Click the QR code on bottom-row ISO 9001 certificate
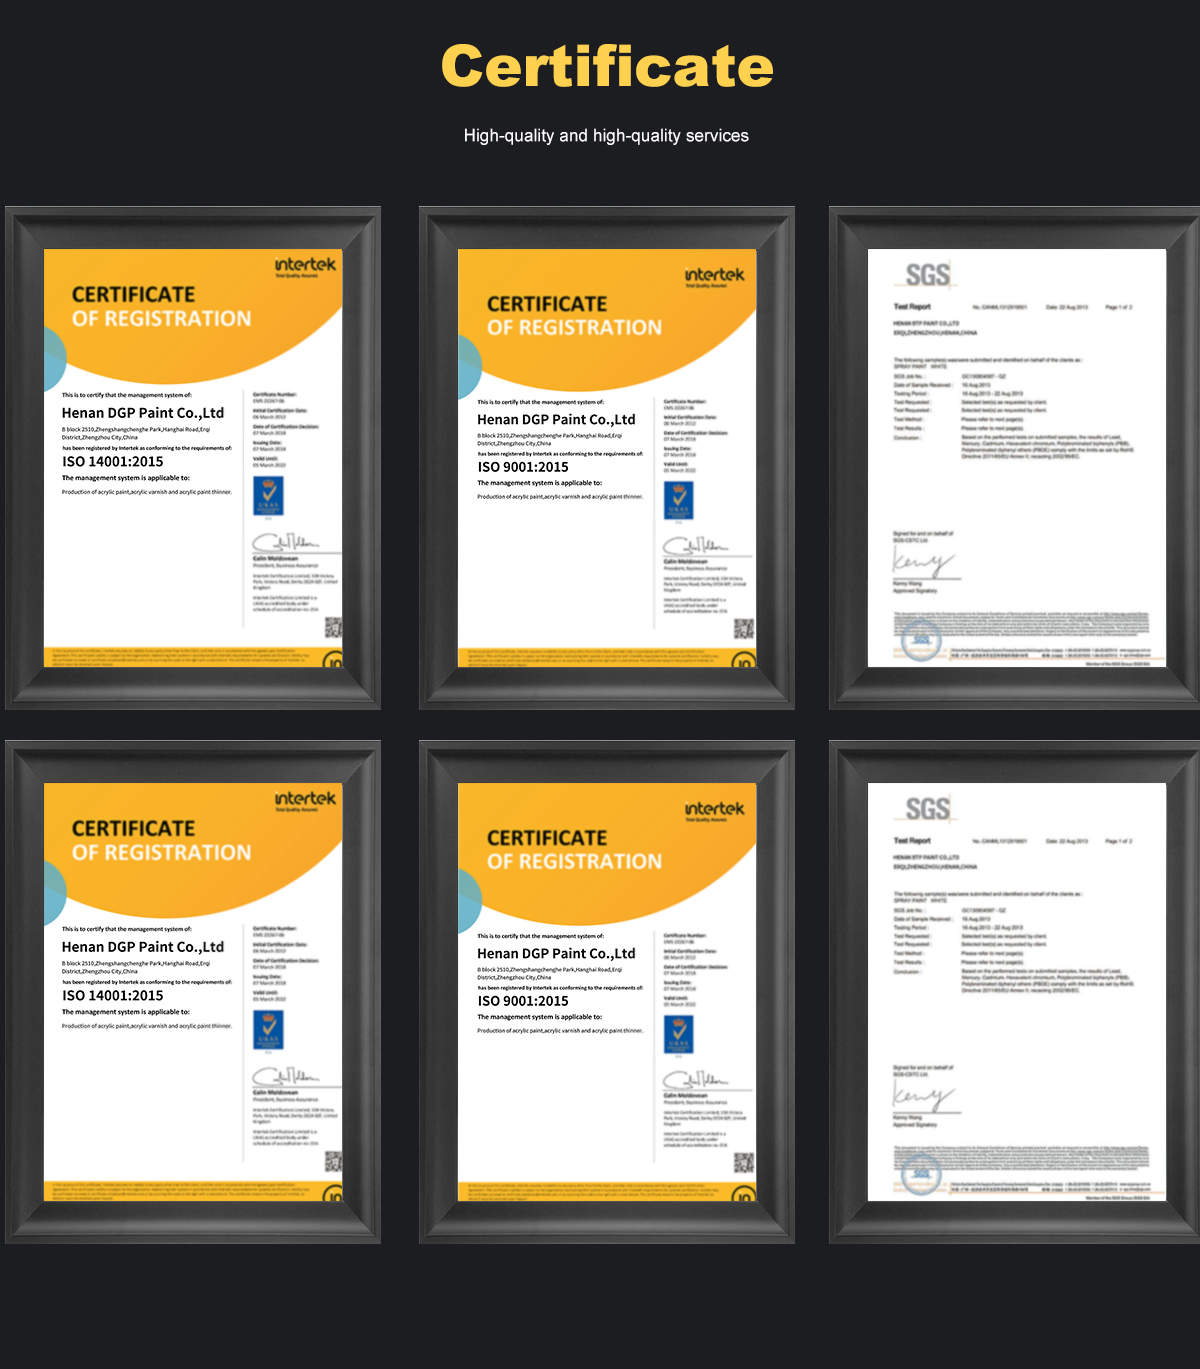This screenshot has width=1200, height=1369. coord(744,1163)
